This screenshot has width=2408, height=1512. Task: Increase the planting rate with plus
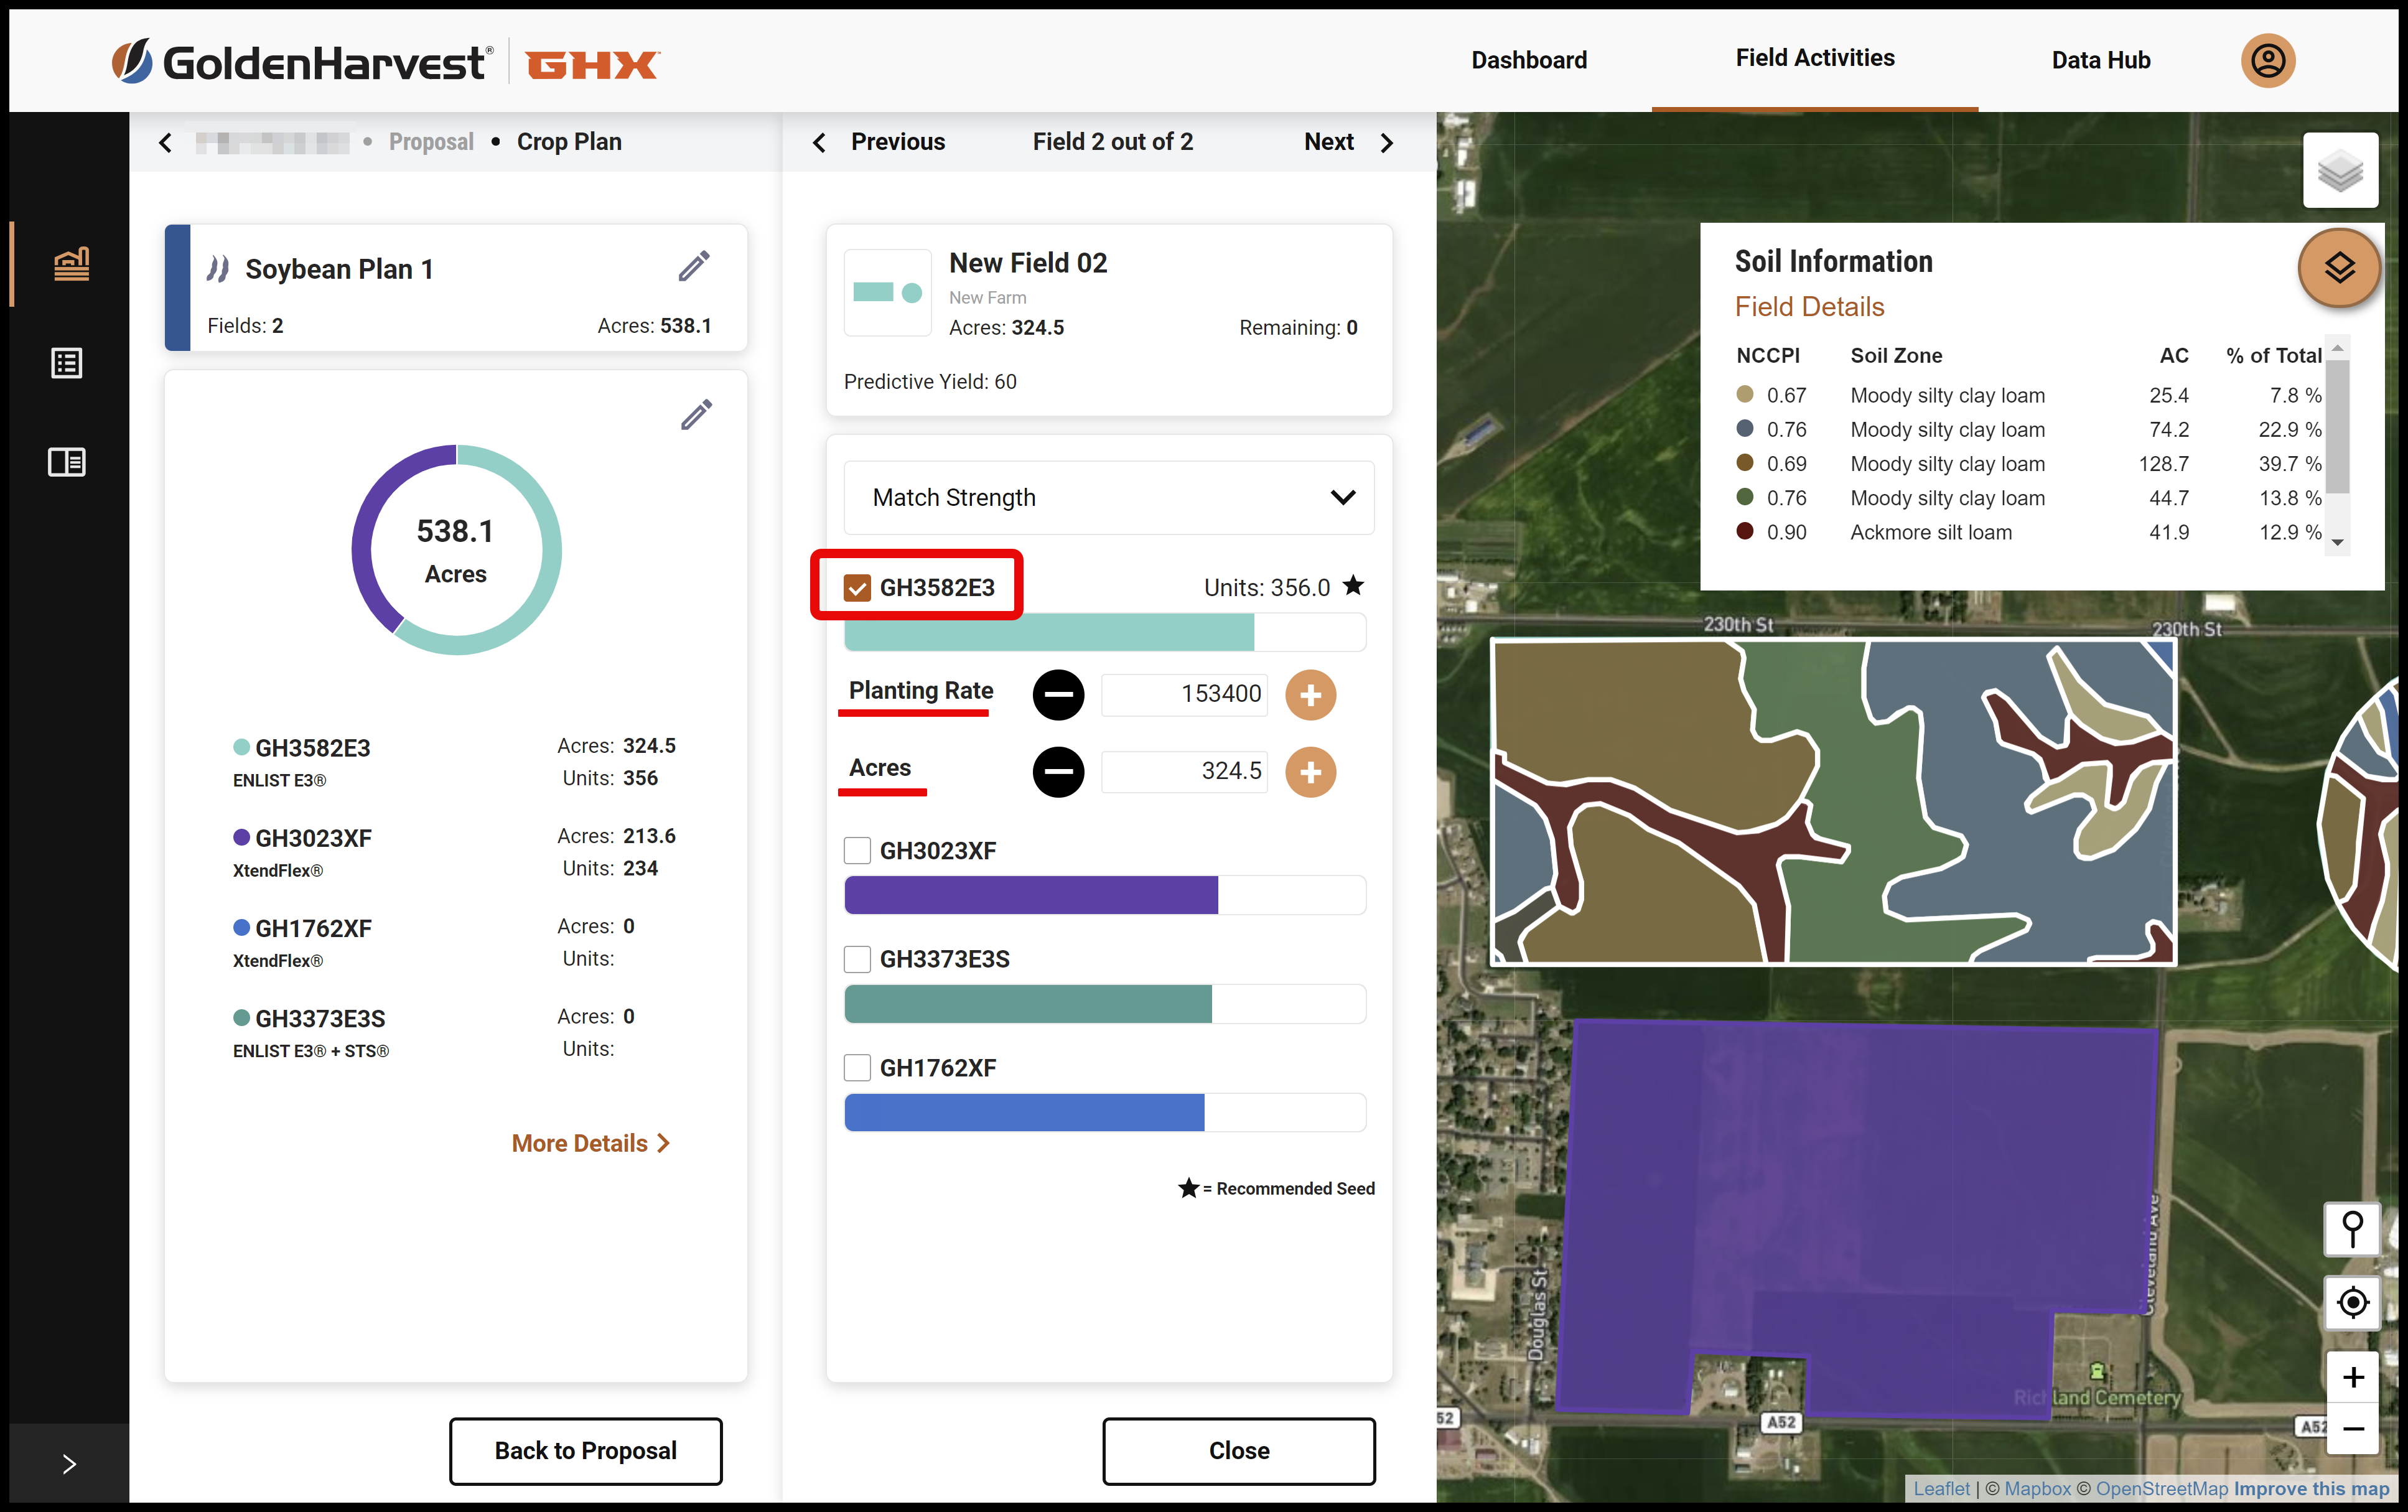point(1310,694)
